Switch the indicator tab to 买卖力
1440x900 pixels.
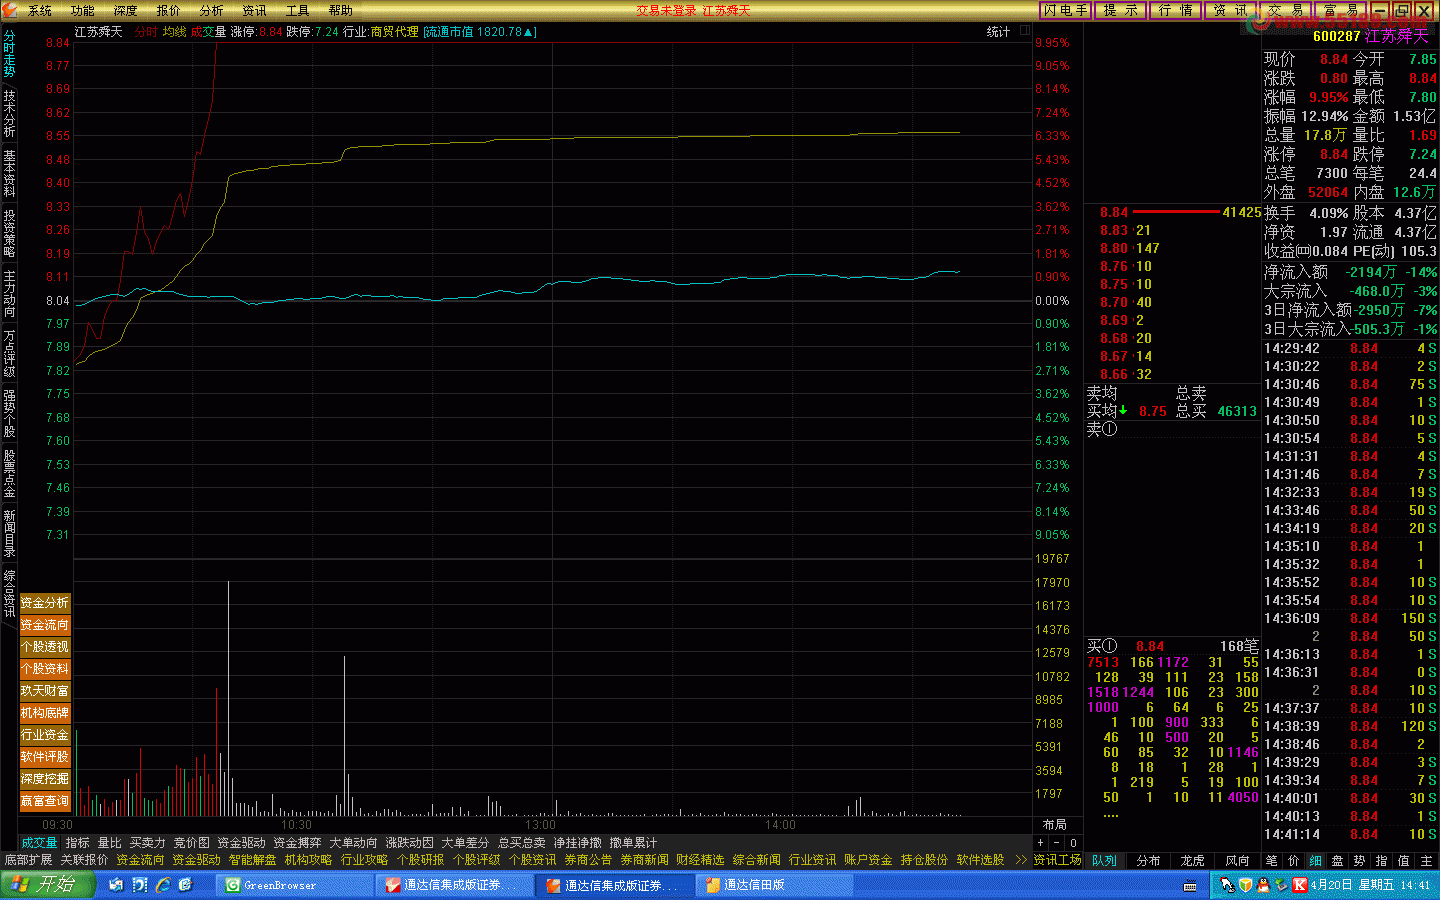click(x=147, y=843)
